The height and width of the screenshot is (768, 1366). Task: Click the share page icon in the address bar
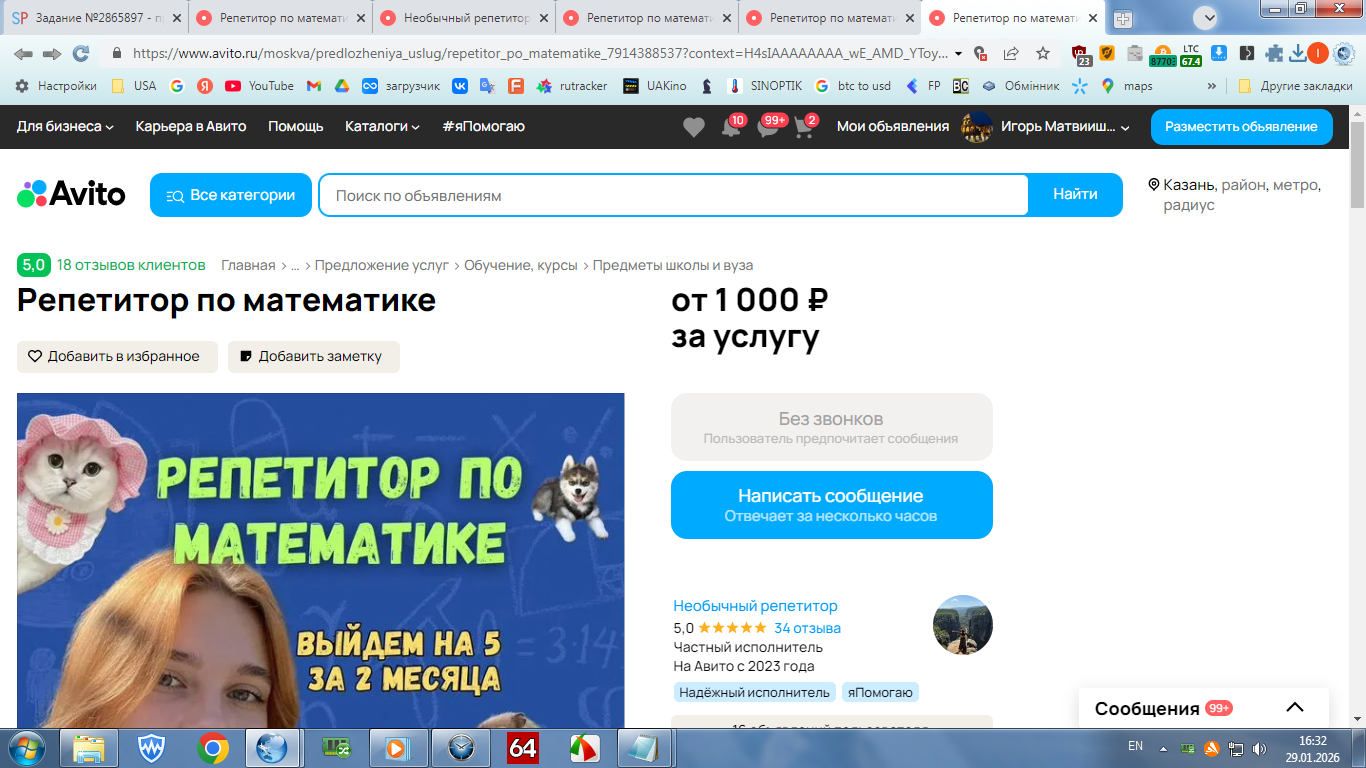click(x=1011, y=54)
